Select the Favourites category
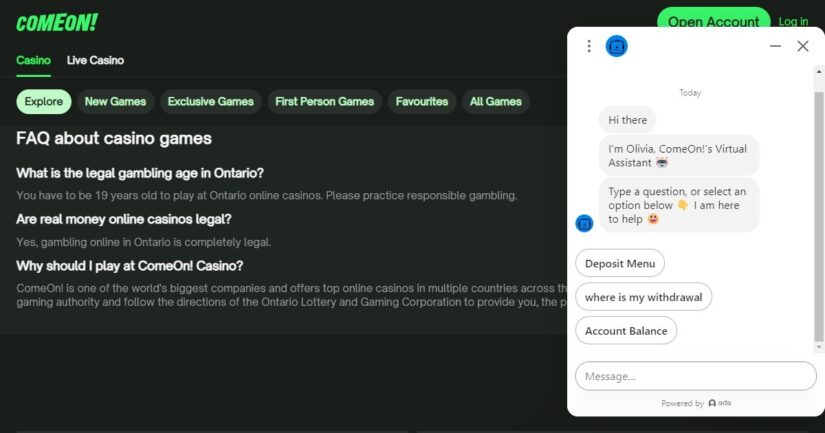 point(422,102)
